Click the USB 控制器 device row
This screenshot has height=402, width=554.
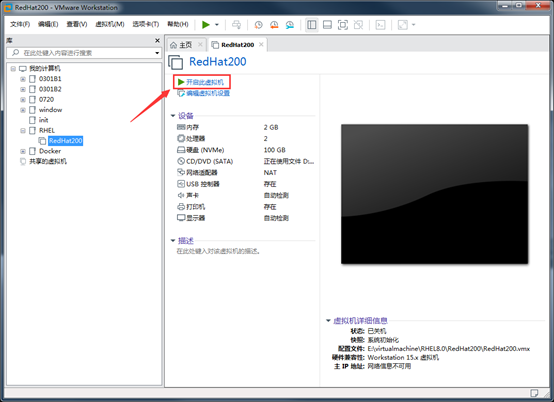coord(245,184)
